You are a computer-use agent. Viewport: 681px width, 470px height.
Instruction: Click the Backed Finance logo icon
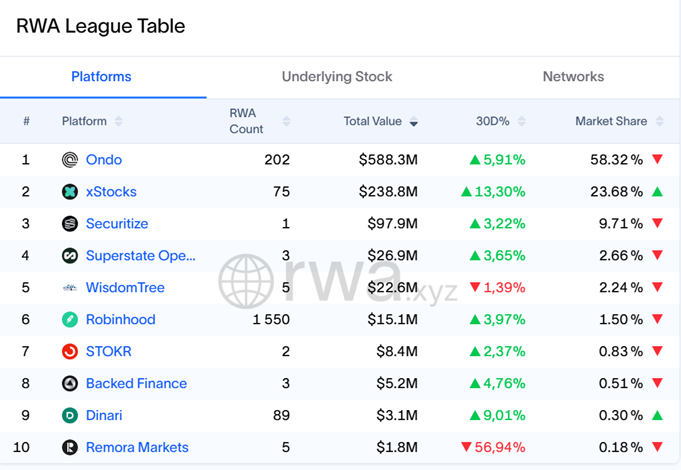pos(70,384)
